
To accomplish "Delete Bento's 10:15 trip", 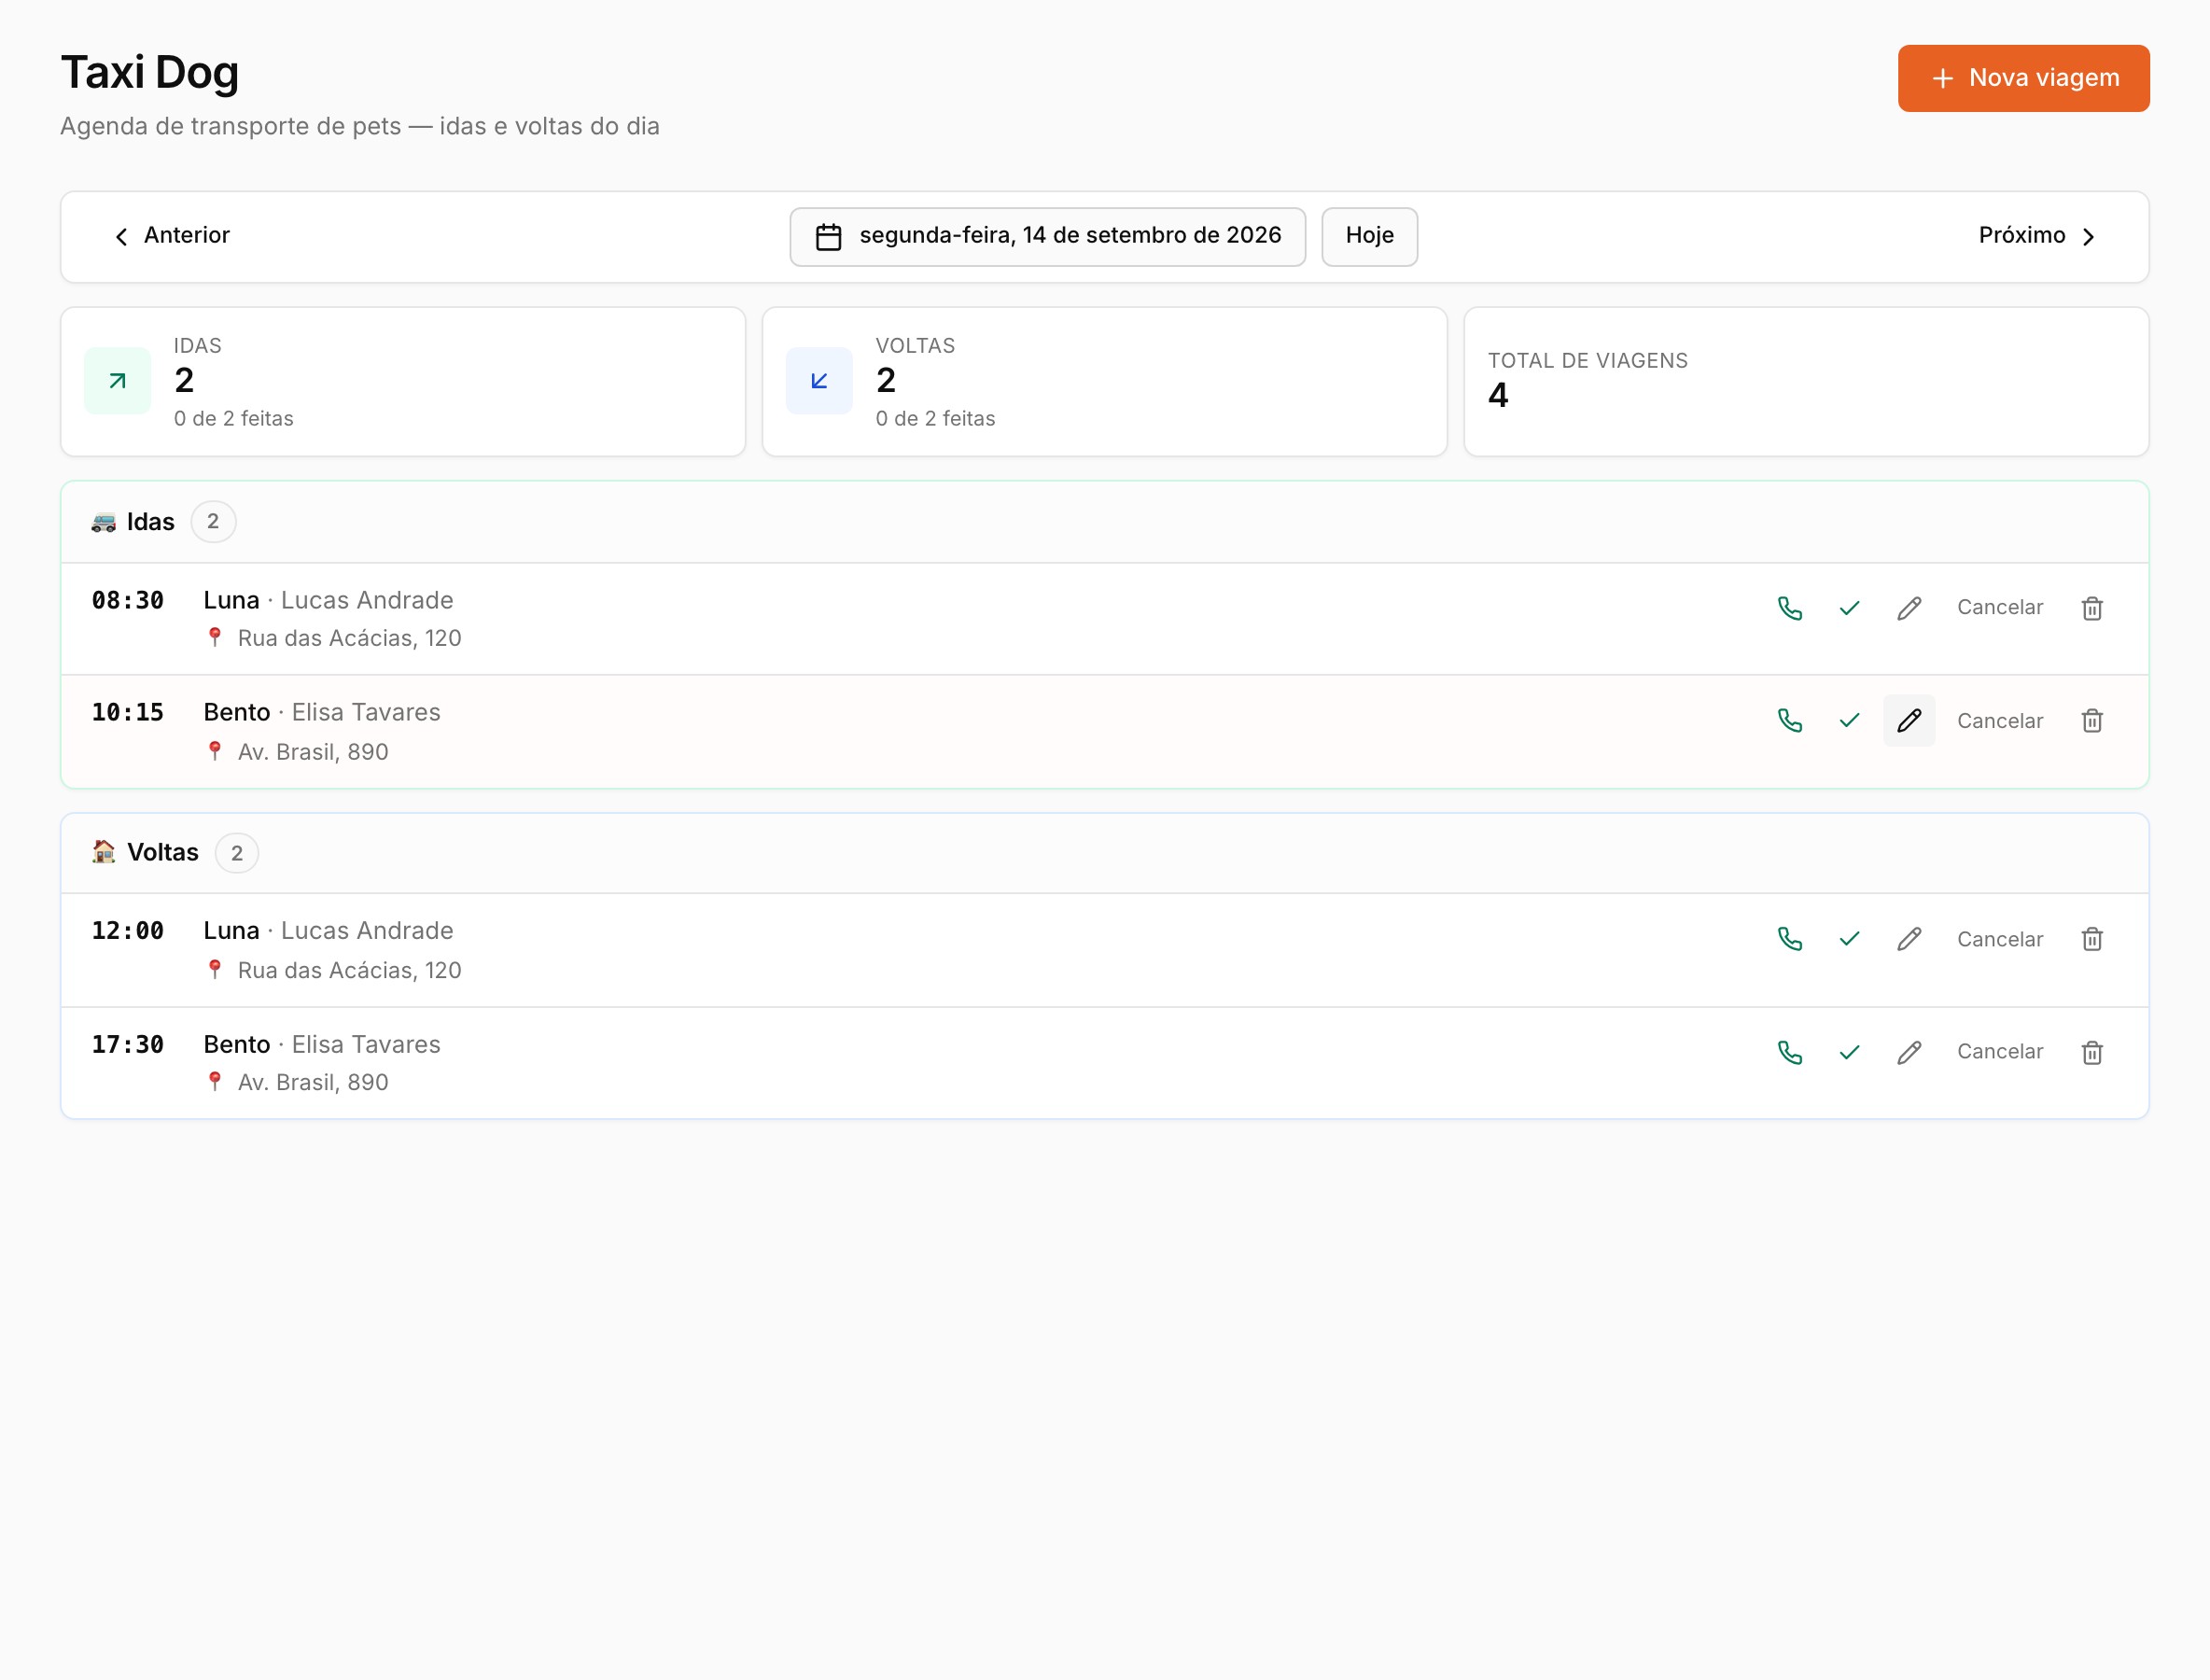I will (x=2092, y=720).
